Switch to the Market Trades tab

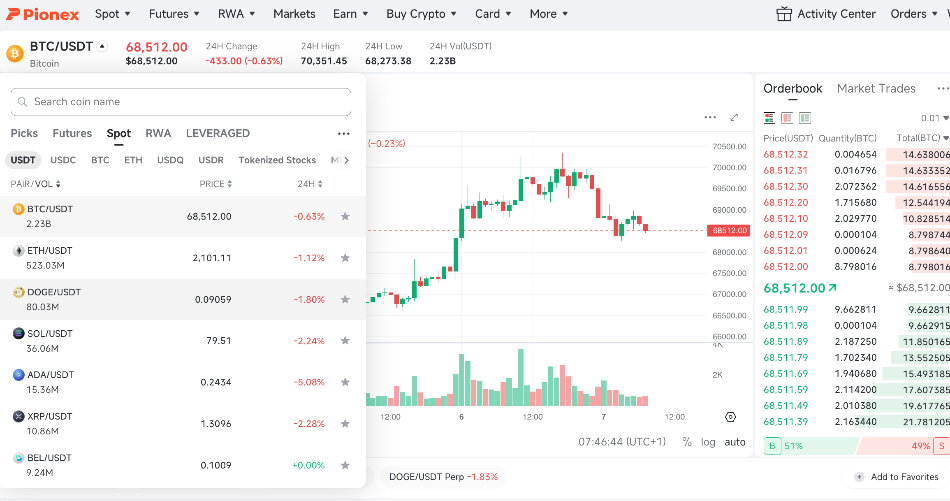point(876,88)
